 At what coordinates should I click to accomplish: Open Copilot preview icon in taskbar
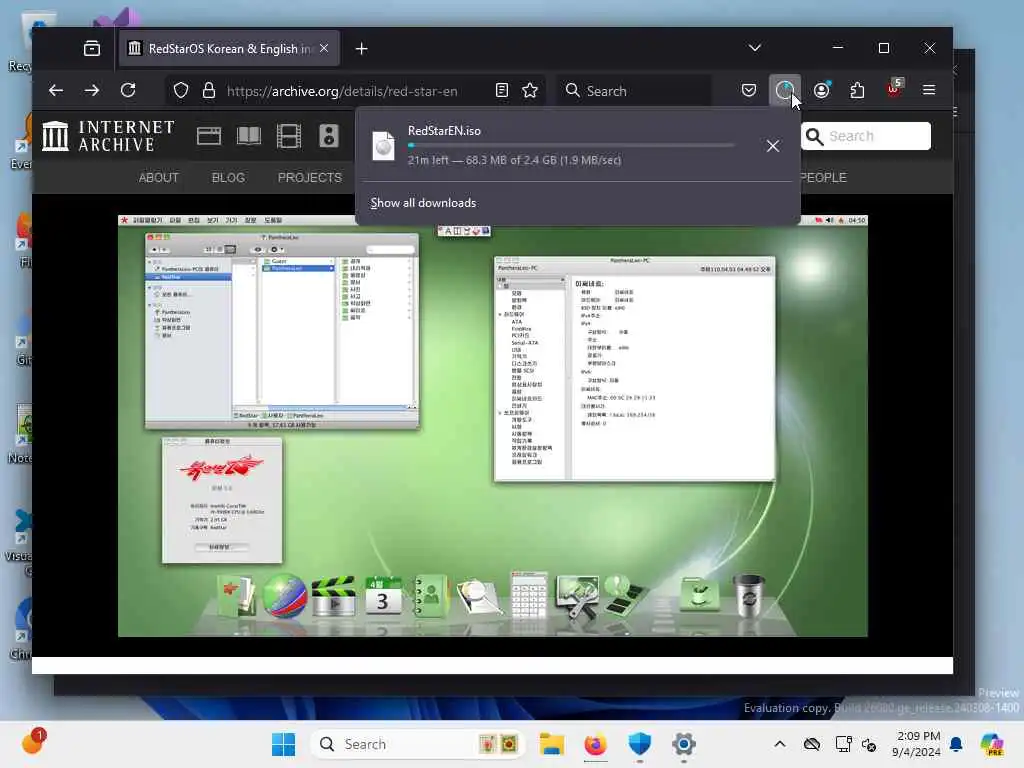coord(992,744)
